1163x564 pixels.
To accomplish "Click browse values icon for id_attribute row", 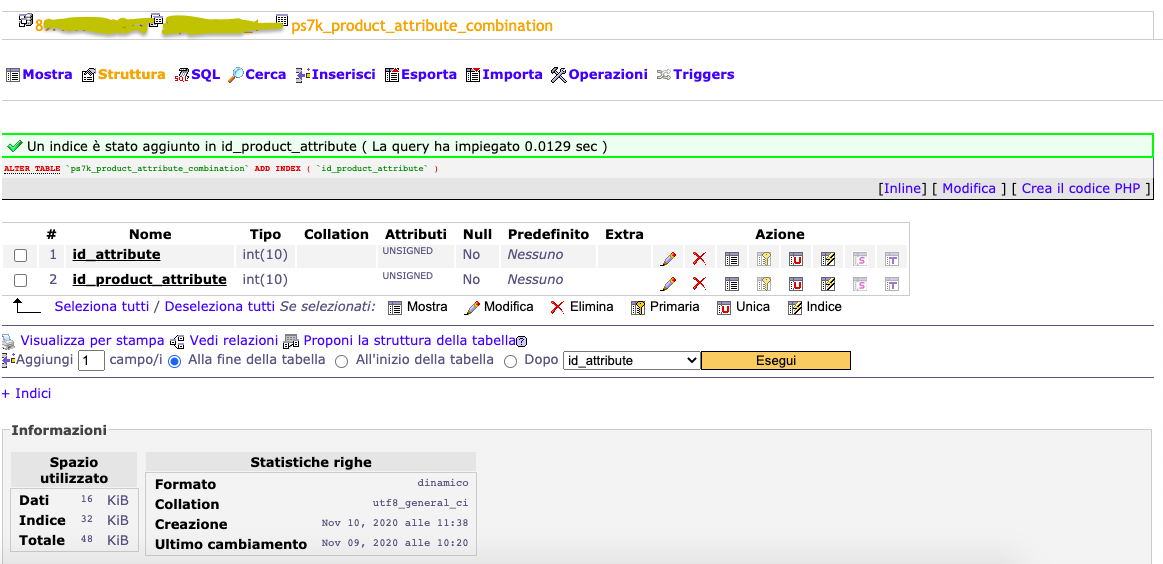I will coord(731,258).
